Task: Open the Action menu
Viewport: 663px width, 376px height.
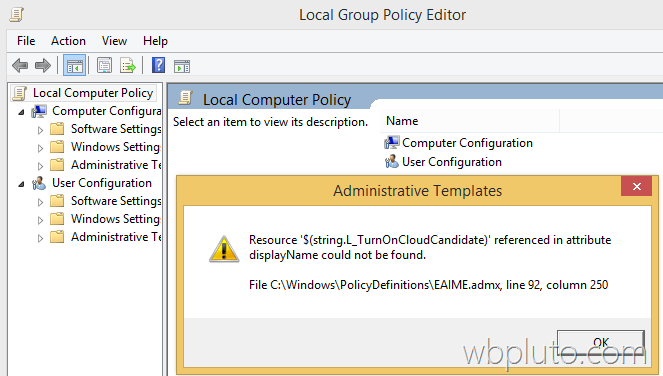Action: click(x=68, y=41)
